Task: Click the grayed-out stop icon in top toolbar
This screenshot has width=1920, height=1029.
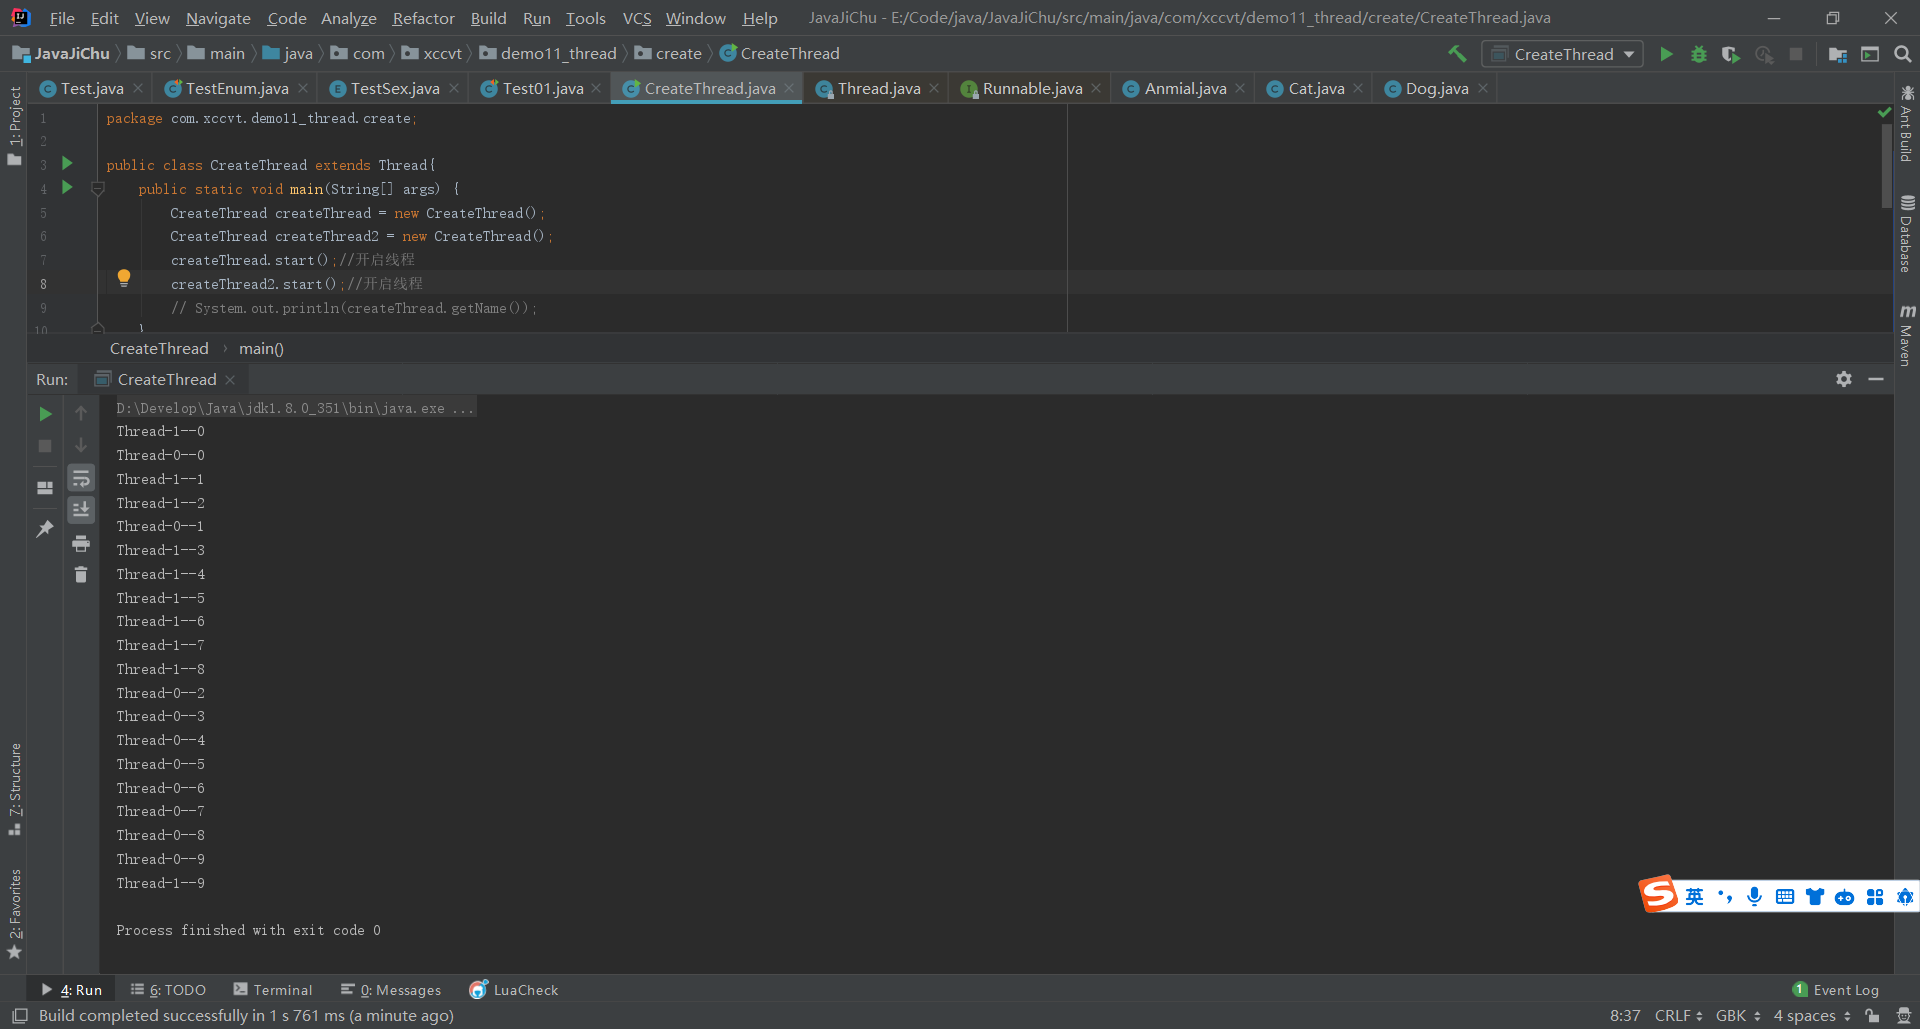Action: click(1796, 54)
